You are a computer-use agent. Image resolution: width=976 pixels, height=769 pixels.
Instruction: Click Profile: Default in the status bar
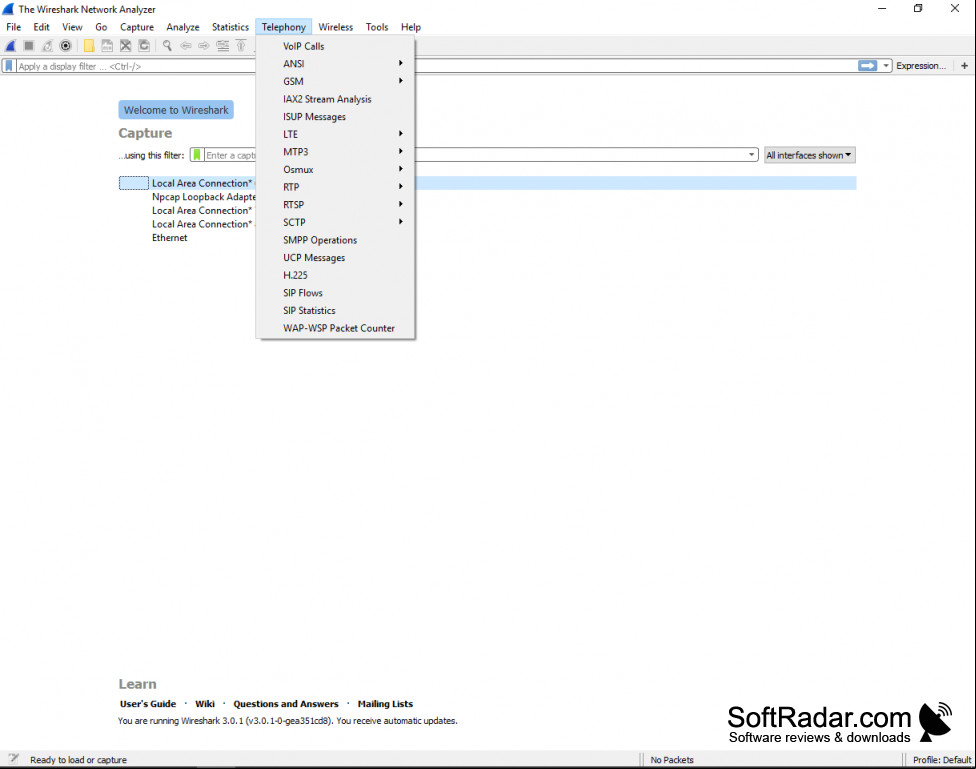[942, 760]
